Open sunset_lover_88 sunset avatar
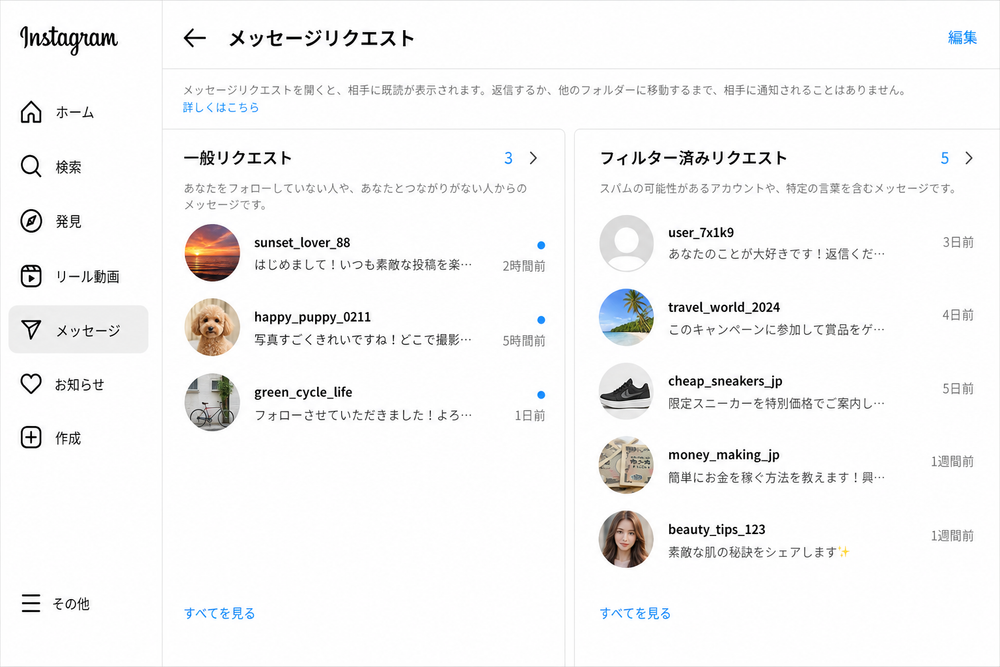The height and width of the screenshot is (667, 1000). click(x=212, y=253)
